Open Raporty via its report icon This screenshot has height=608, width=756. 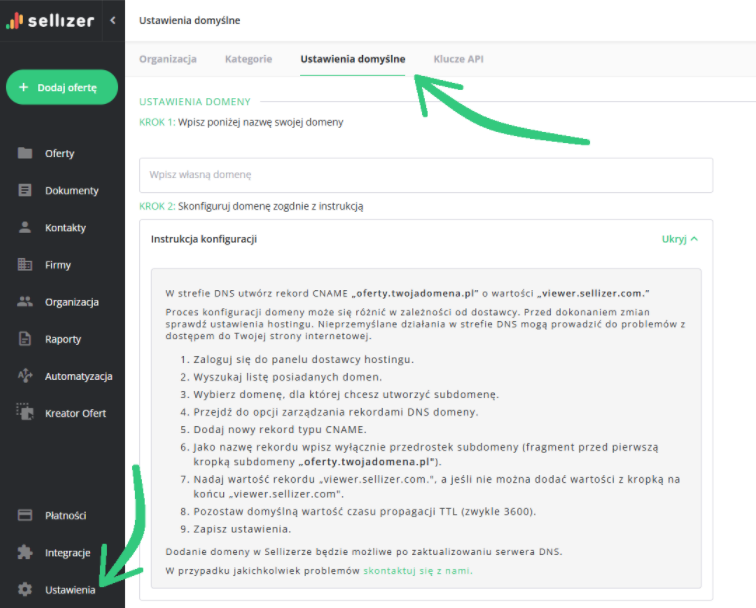click(x=25, y=339)
